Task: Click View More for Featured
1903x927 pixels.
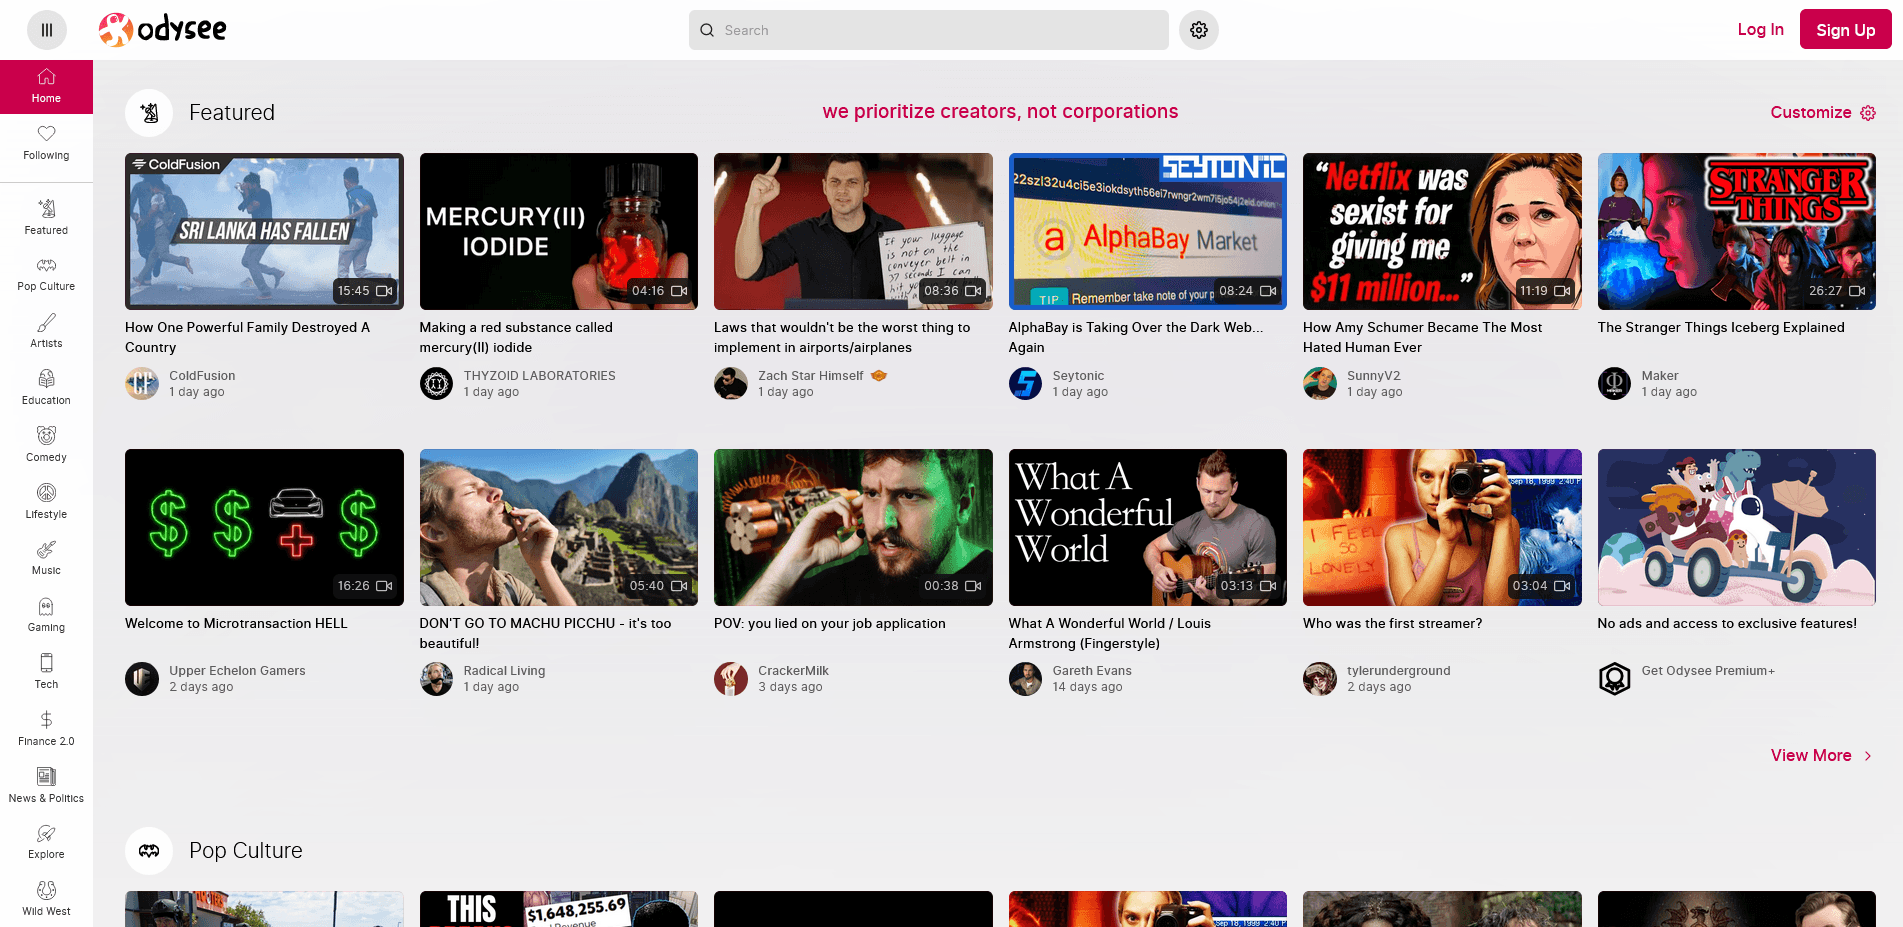Action: pos(1821,756)
